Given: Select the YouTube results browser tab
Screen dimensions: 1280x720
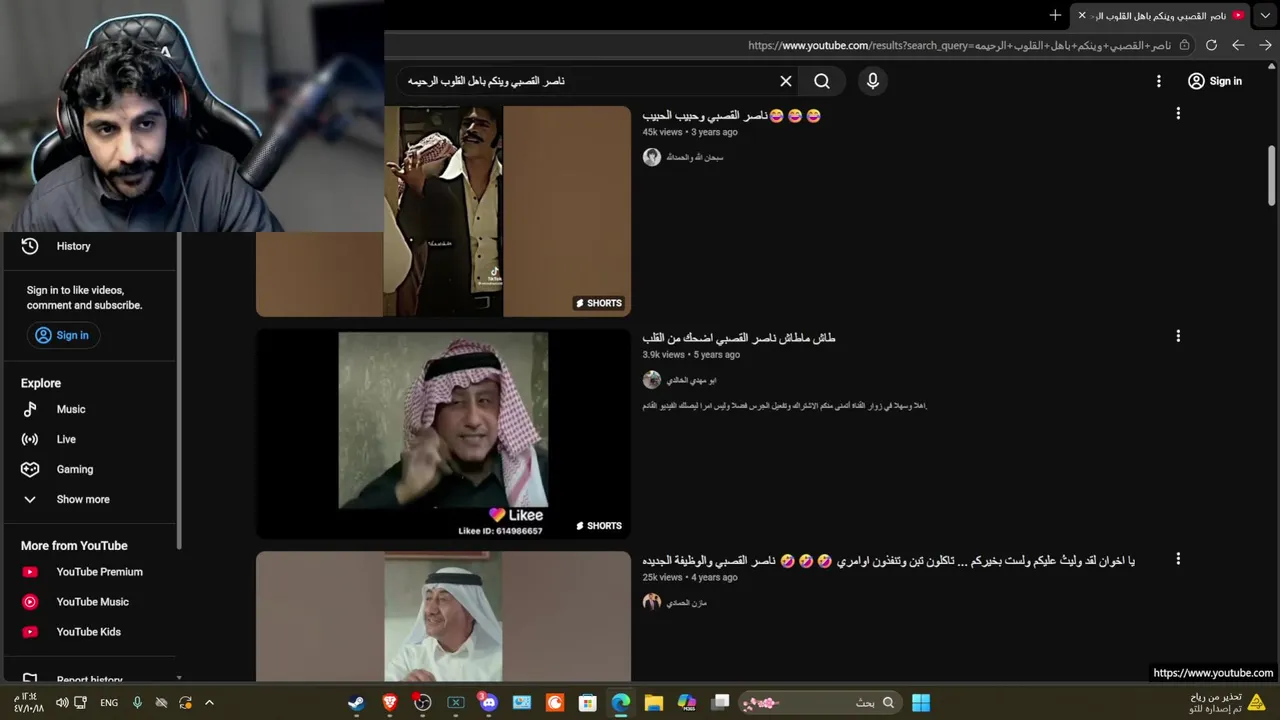Looking at the screenshot, I should tap(1162, 15).
